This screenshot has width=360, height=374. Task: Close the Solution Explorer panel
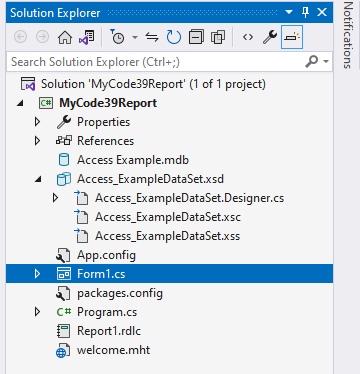pos(322,13)
